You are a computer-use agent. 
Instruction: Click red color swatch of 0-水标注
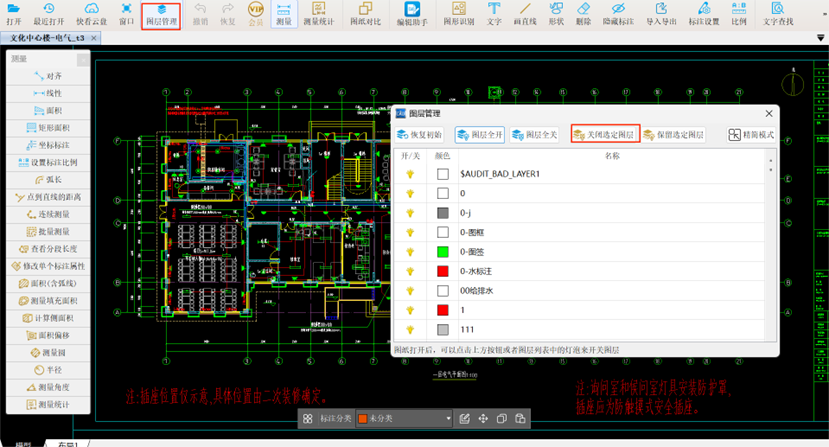tap(443, 271)
